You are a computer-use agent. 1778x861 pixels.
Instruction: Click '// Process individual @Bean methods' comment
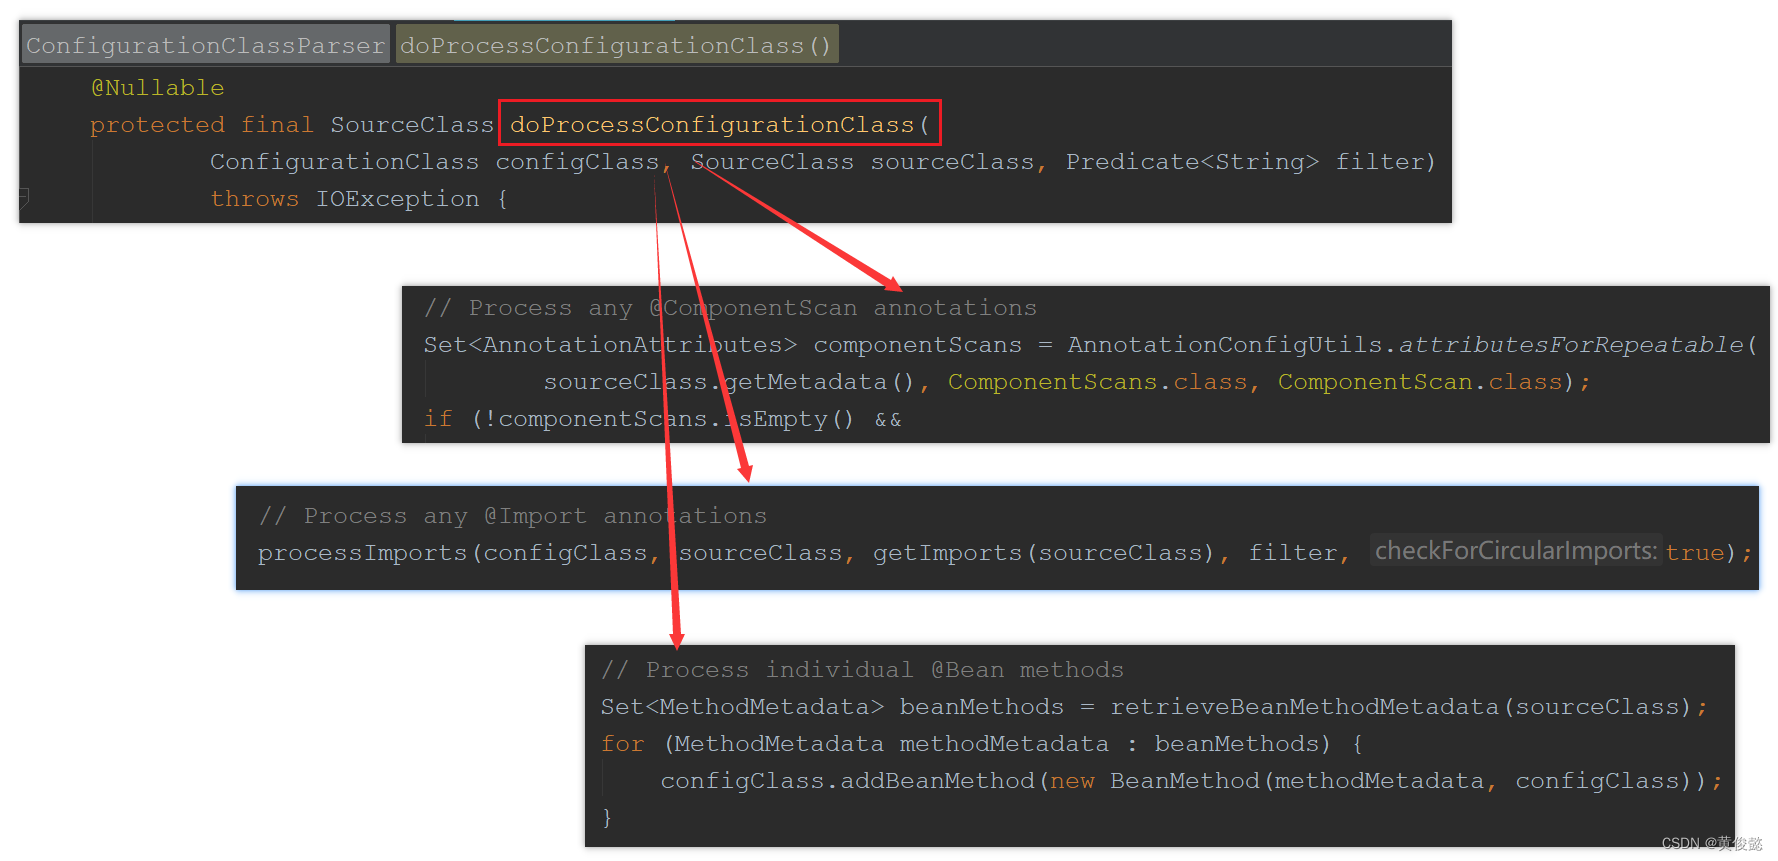862,670
